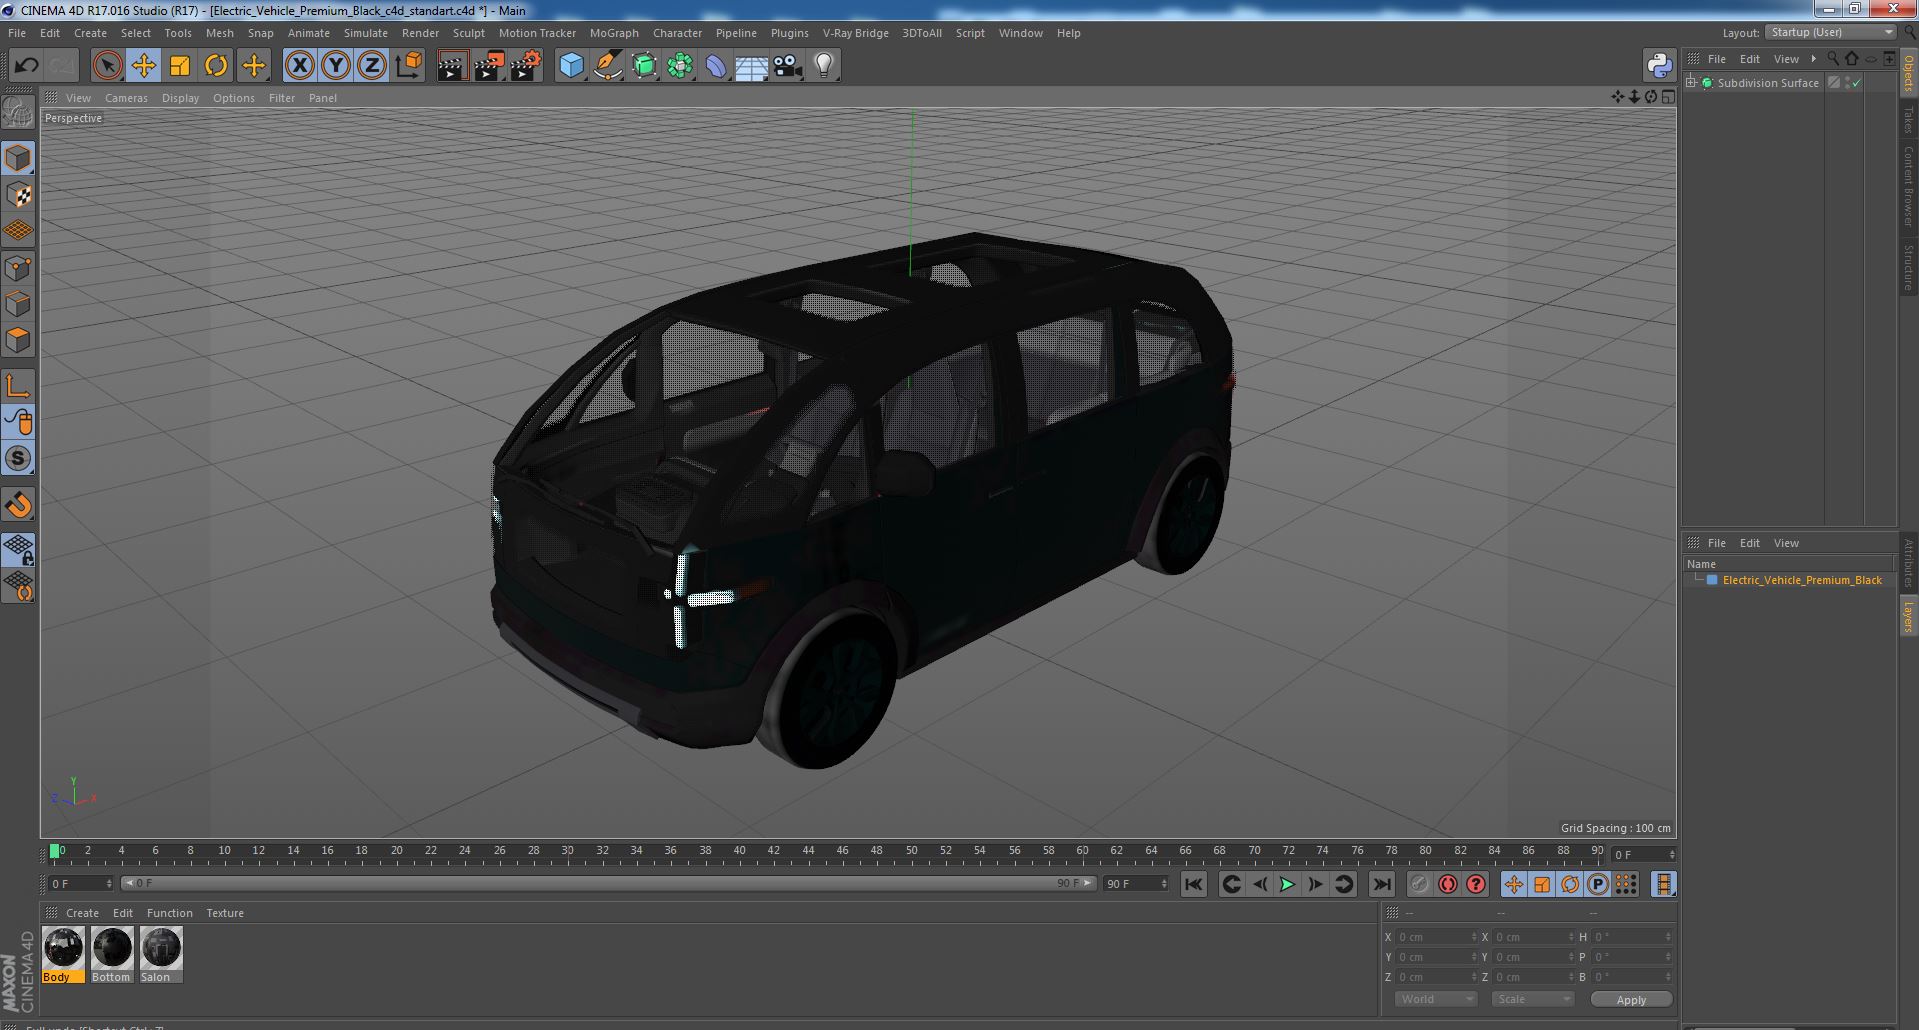Add a Light object
The height and width of the screenshot is (1030, 1919).
[824, 66]
